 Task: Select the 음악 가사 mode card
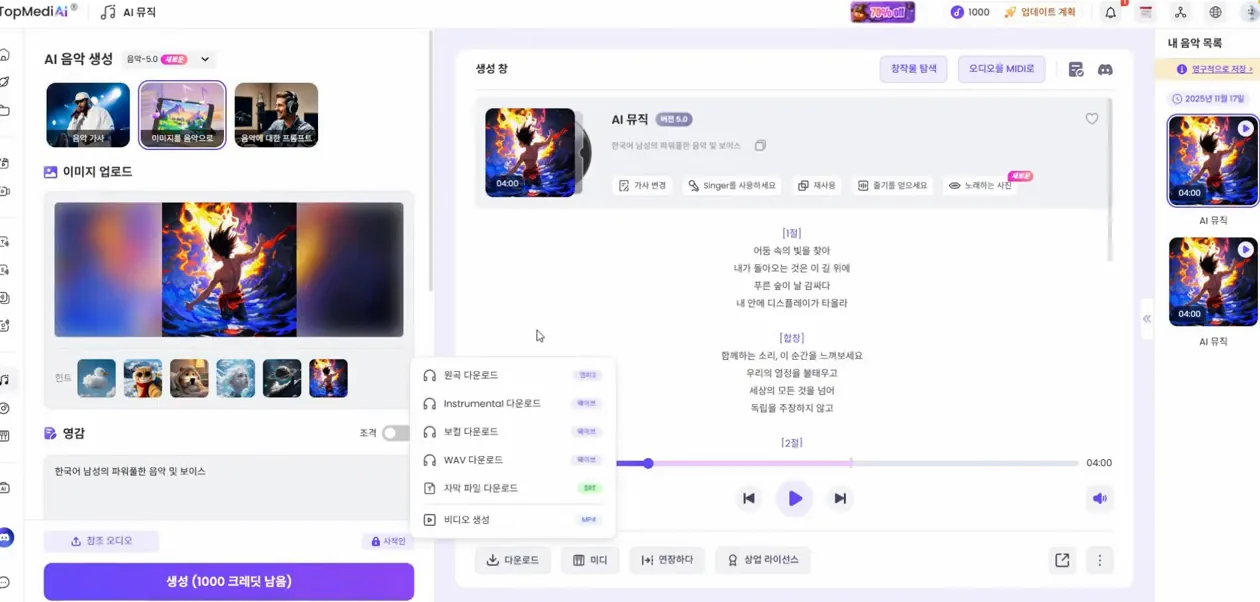coord(88,115)
